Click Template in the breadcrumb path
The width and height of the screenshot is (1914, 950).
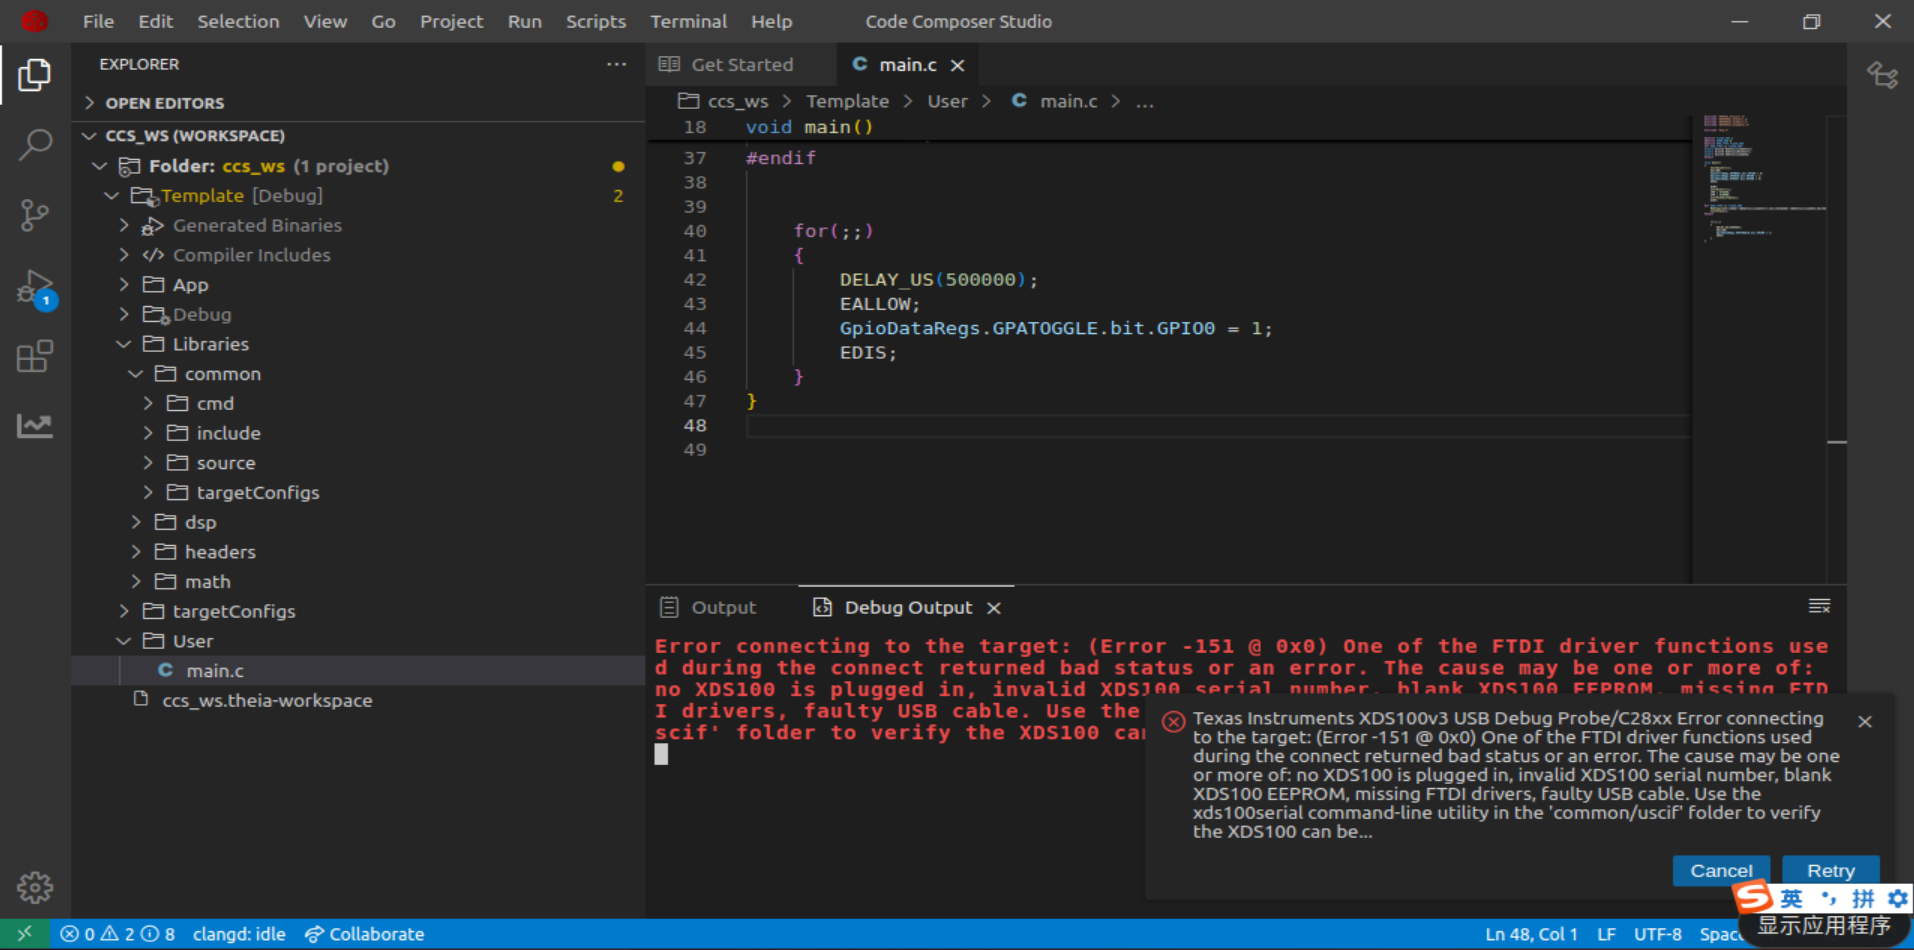pos(847,101)
